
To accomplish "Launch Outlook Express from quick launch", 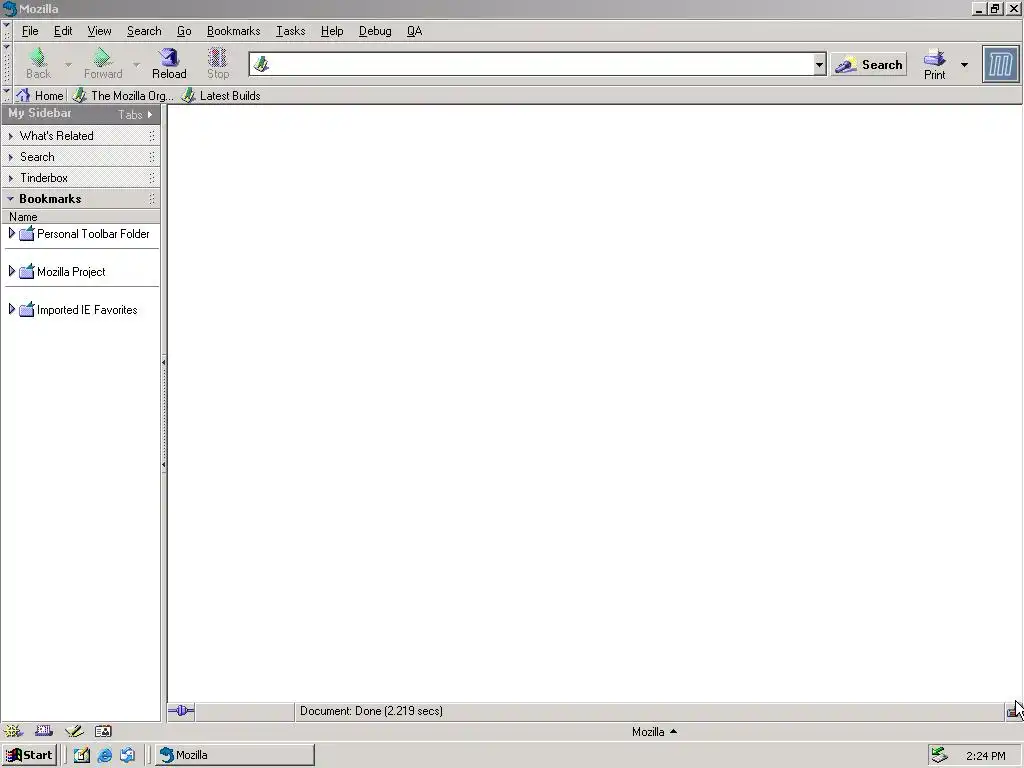I will tap(127, 755).
